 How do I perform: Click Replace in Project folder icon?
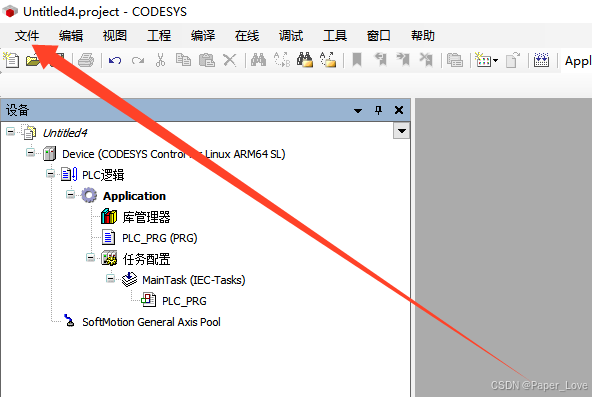(328, 60)
